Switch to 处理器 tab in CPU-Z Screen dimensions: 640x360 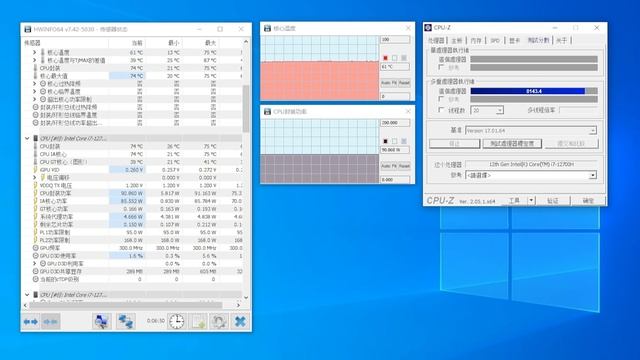tap(436, 40)
